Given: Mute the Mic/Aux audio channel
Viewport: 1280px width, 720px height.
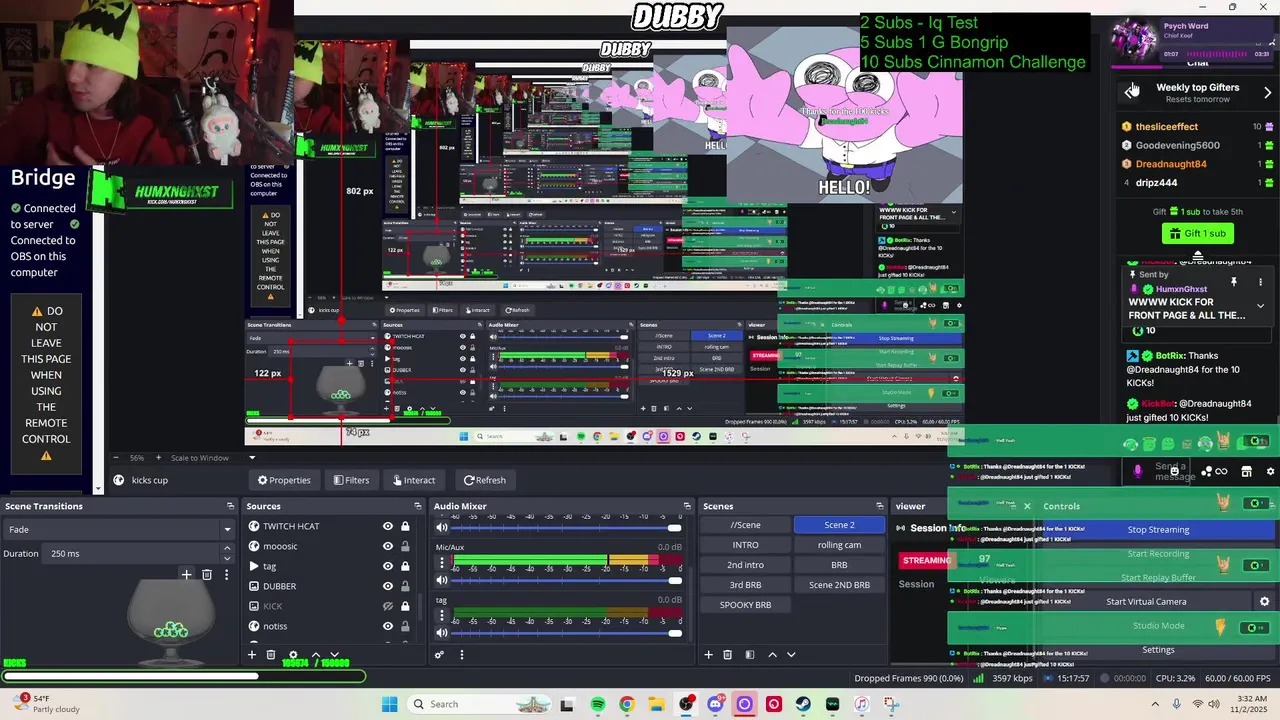Looking at the screenshot, I should [x=442, y=580].
